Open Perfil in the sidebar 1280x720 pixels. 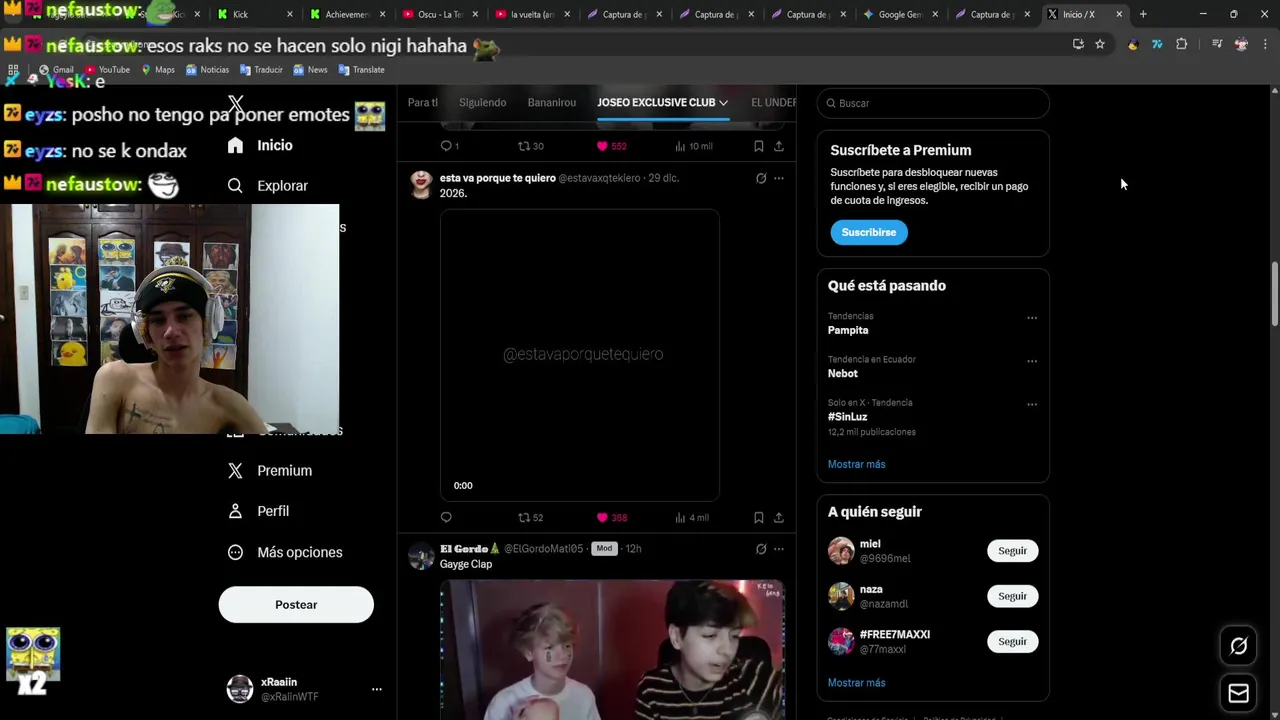(x=259, y=511)
